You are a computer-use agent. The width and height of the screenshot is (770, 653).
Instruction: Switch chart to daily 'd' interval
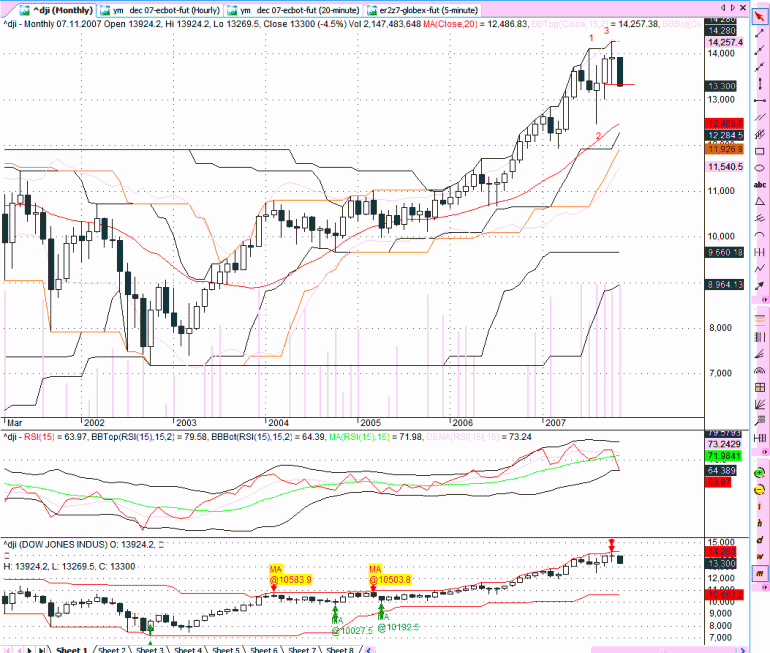click(760, 540)
